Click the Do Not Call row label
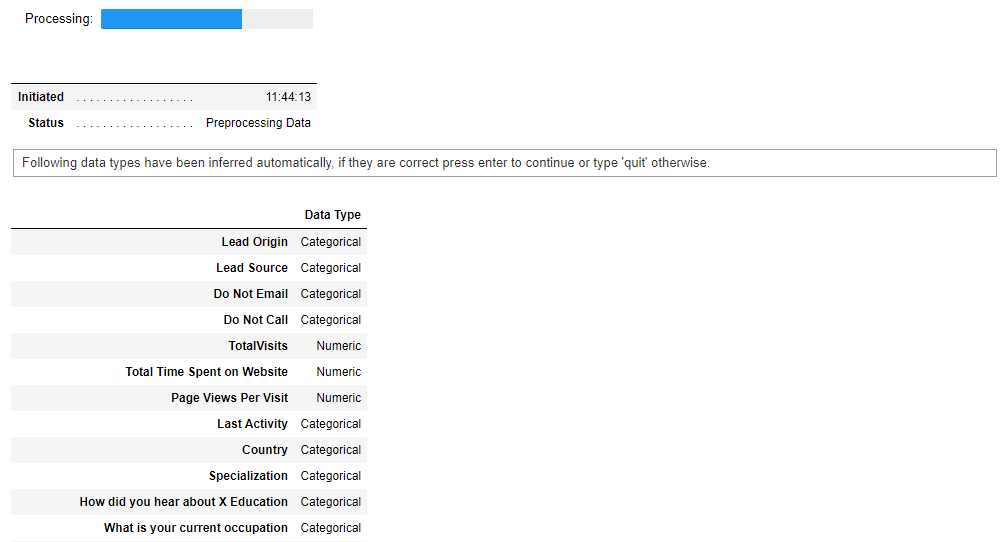The image size is (1004, 542). (x=255, y=320)
